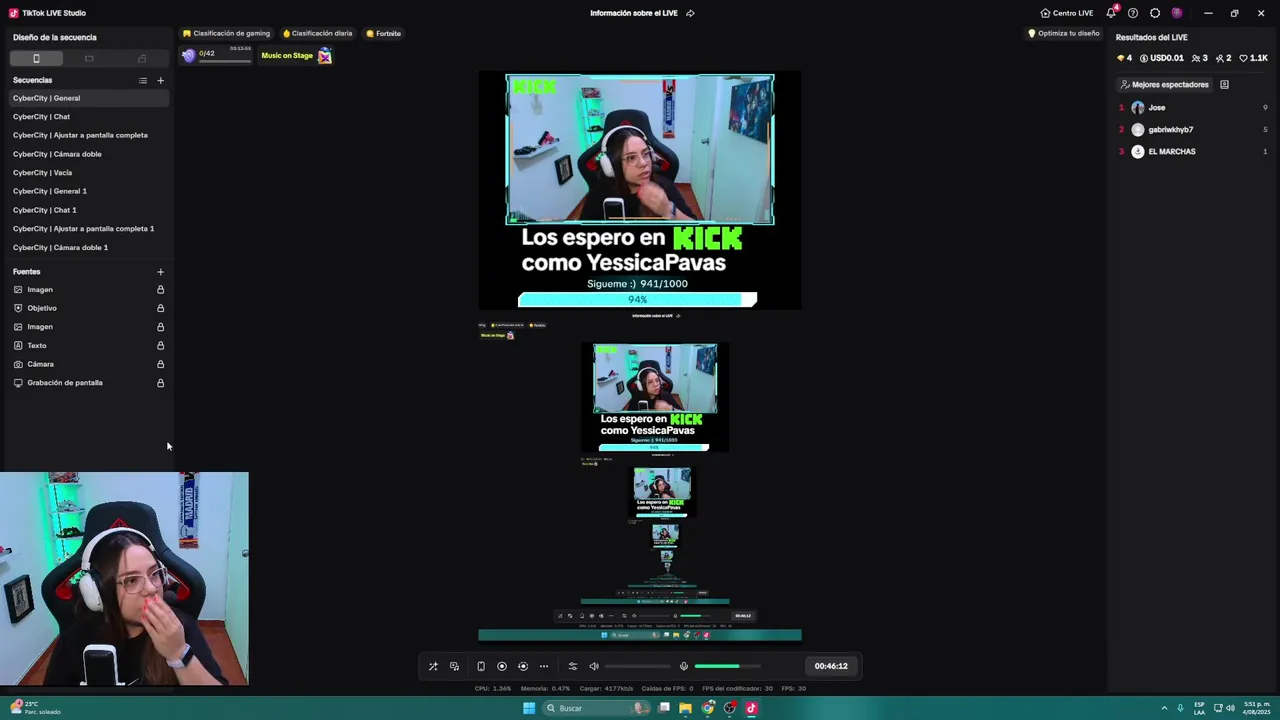Toggle lock on the Objetivo source
This screenshot has height=720, width=1280.
[160, 308]
